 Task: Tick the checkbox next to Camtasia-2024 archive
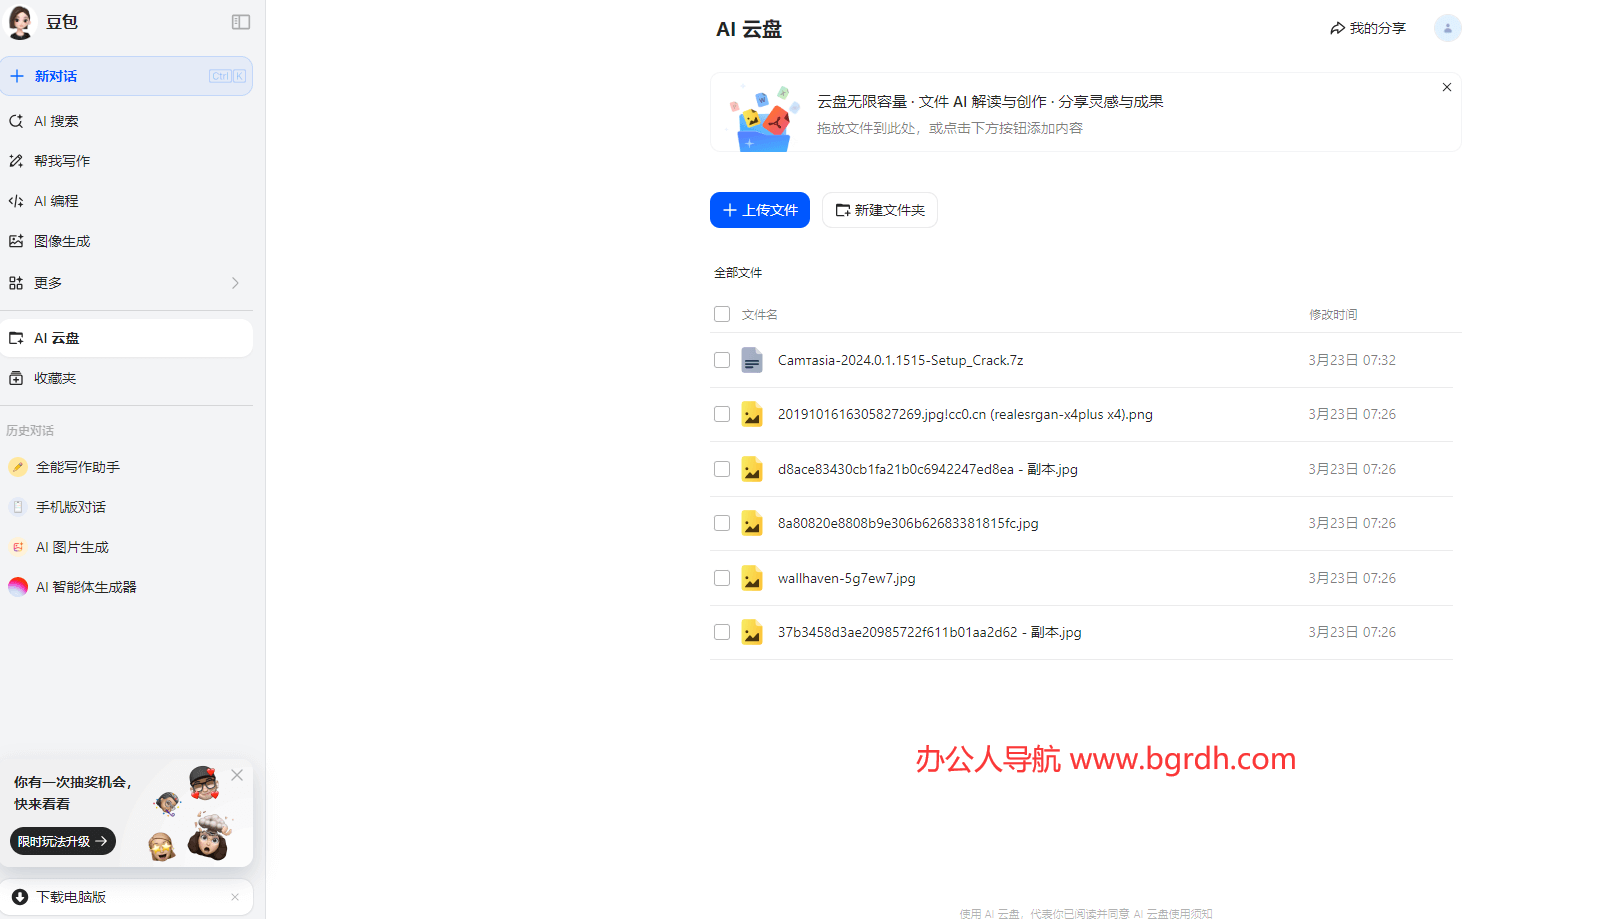click(x=722, y=360)
